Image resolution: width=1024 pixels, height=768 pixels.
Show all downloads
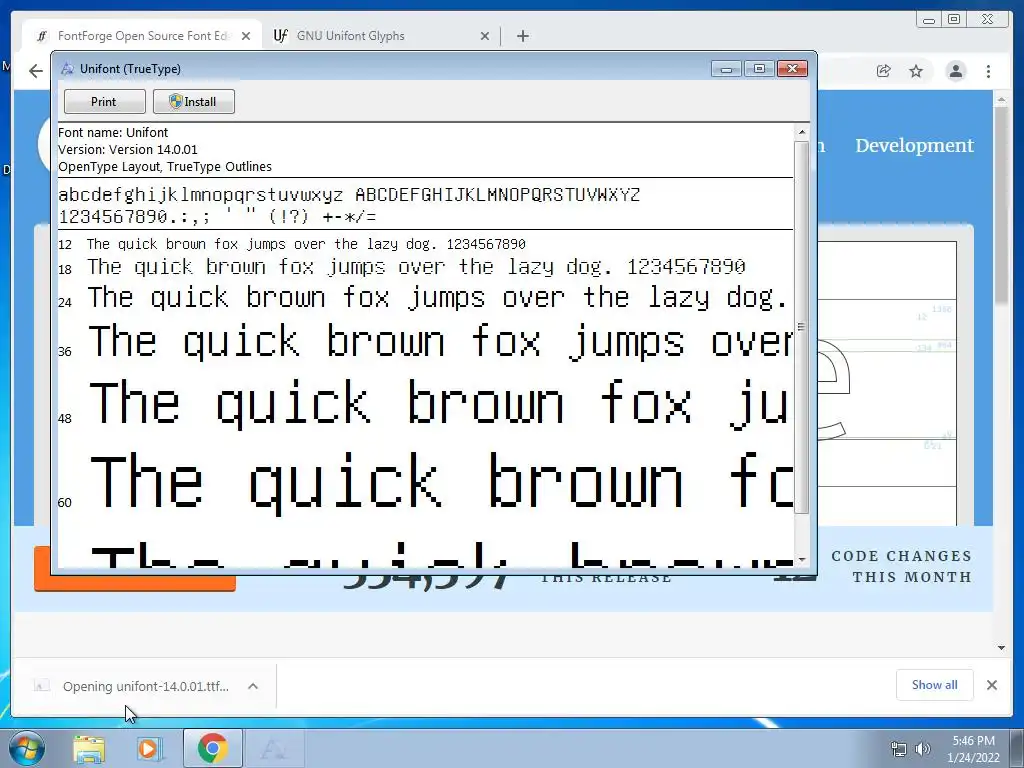point(935,684)
